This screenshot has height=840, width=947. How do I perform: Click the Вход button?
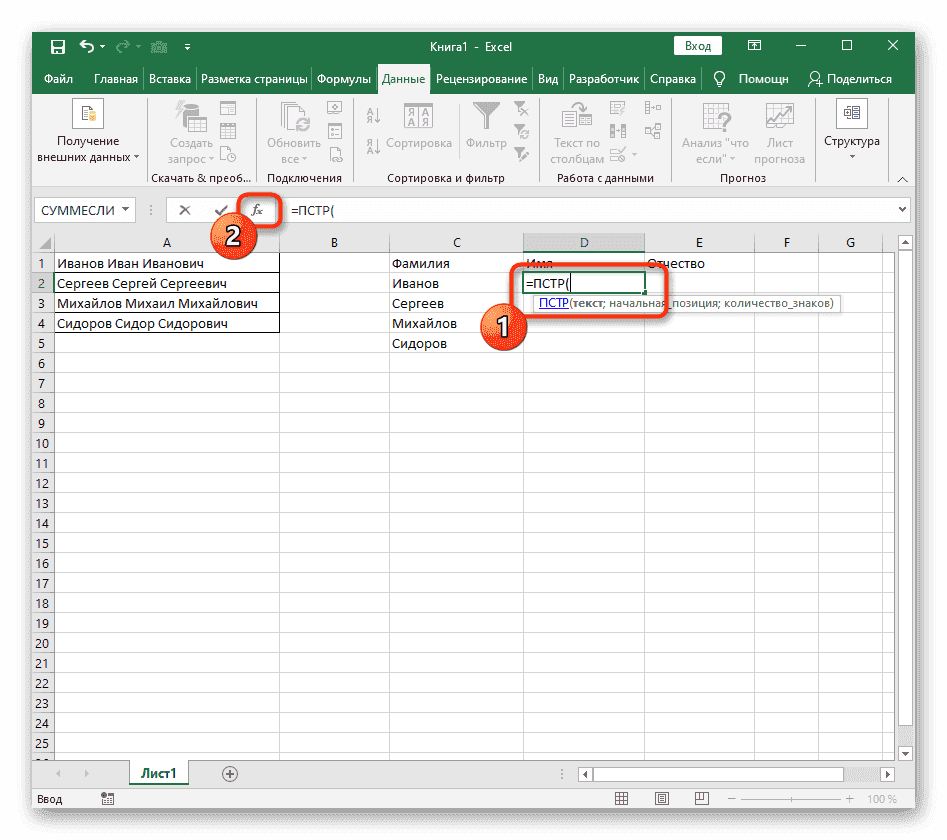697,45
